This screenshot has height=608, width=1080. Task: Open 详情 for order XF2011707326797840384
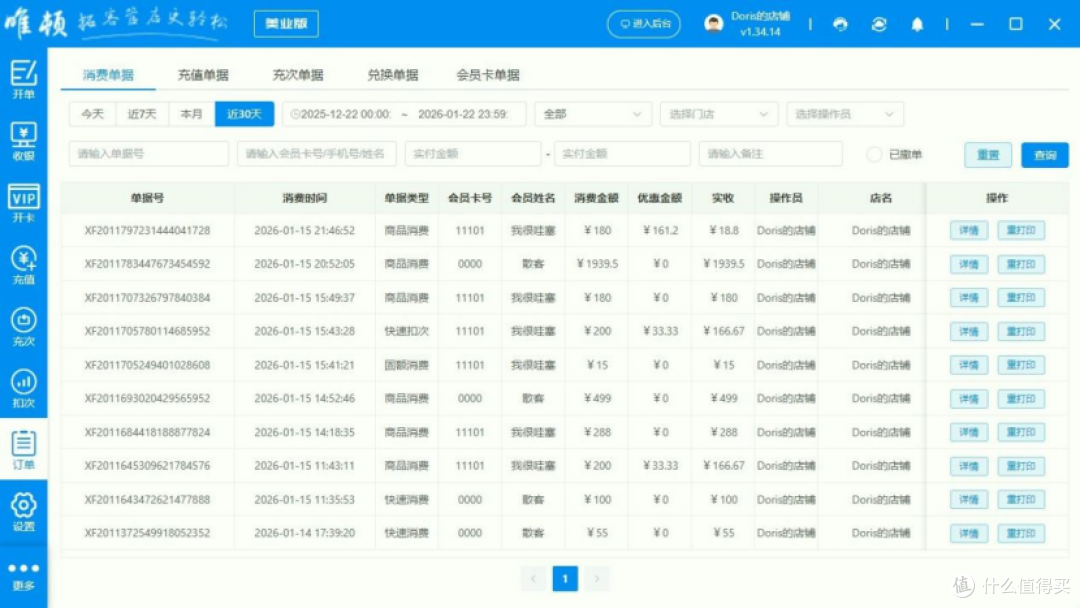pos(969,297)
